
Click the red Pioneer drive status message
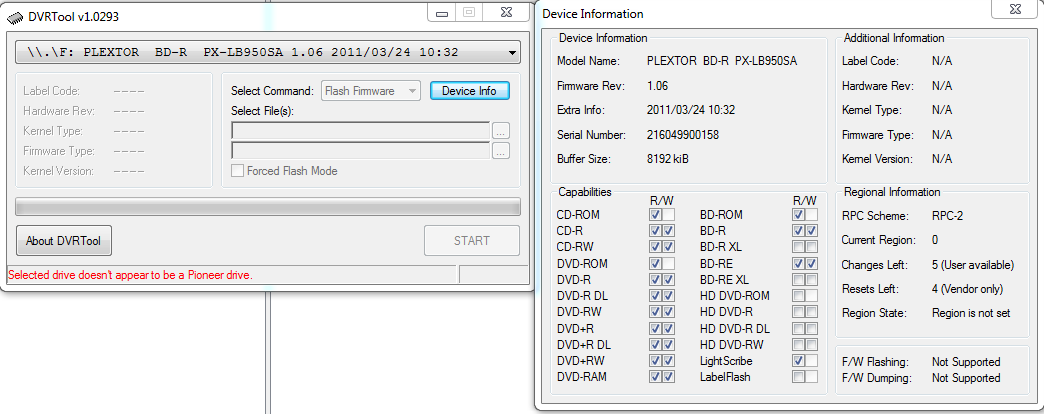[x=130, y=274]
